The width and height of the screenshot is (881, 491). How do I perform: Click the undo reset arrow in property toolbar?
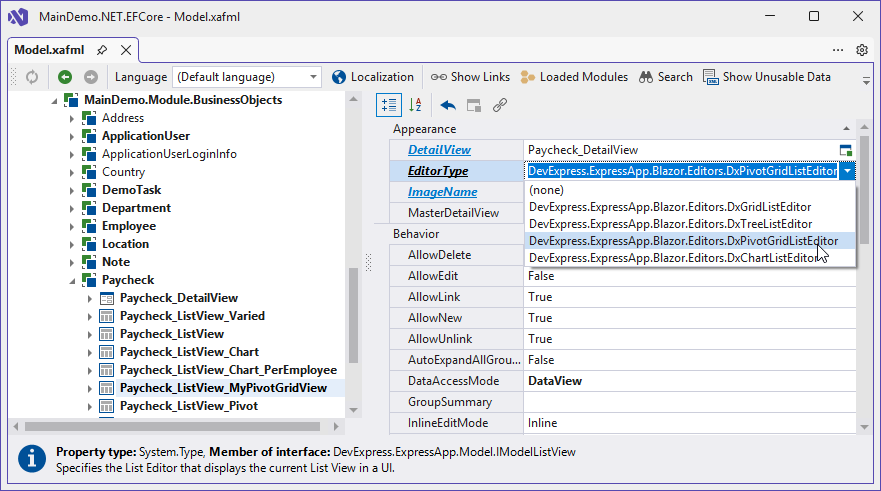(x=448, y=105)
